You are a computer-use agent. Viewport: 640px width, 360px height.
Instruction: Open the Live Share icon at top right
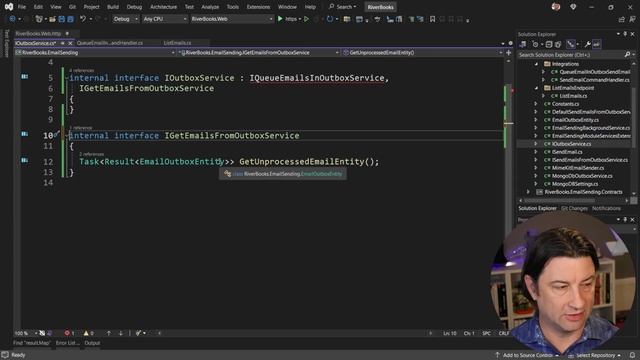tap(622, 19)
